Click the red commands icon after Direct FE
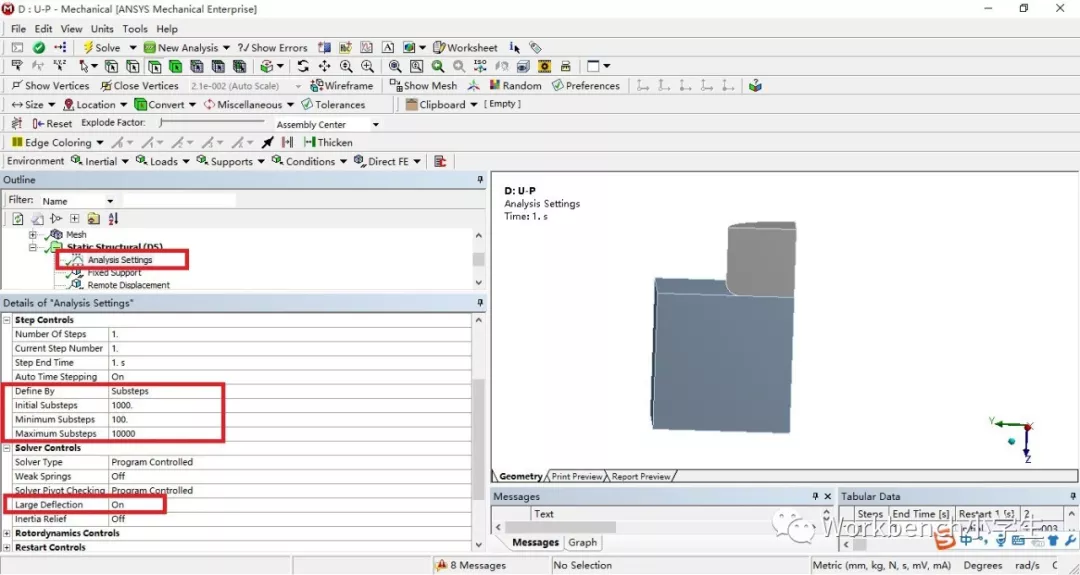Screen dimensions: 1080x575 click(x=440, y=161)
